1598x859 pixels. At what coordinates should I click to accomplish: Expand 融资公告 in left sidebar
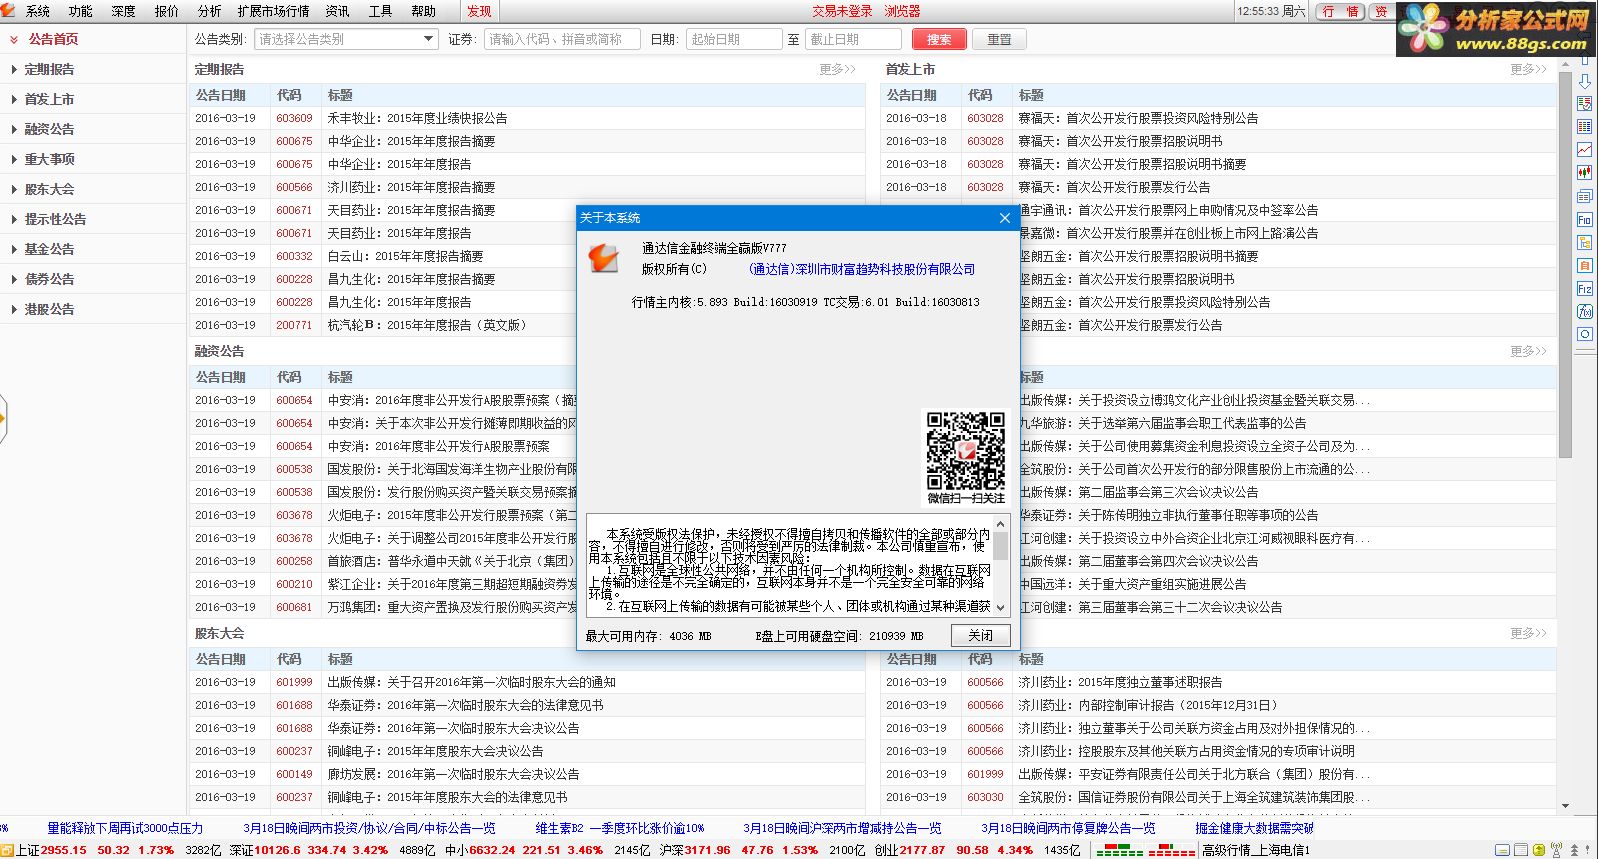(49, 129)
